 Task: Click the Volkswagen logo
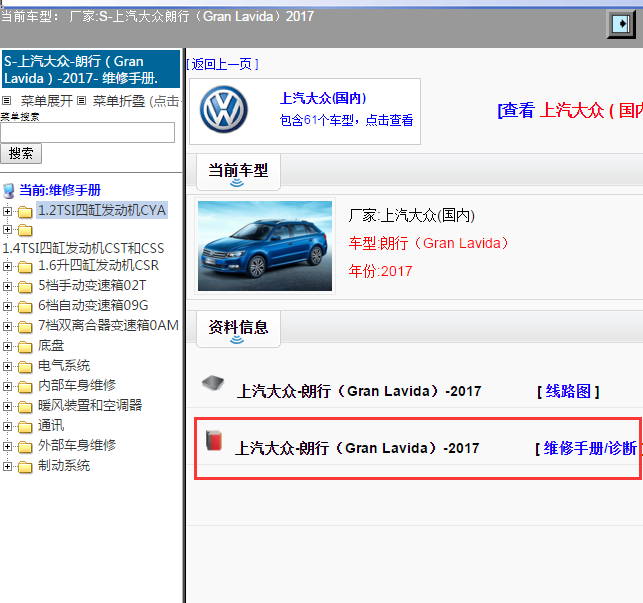click(x=224, y=110)
